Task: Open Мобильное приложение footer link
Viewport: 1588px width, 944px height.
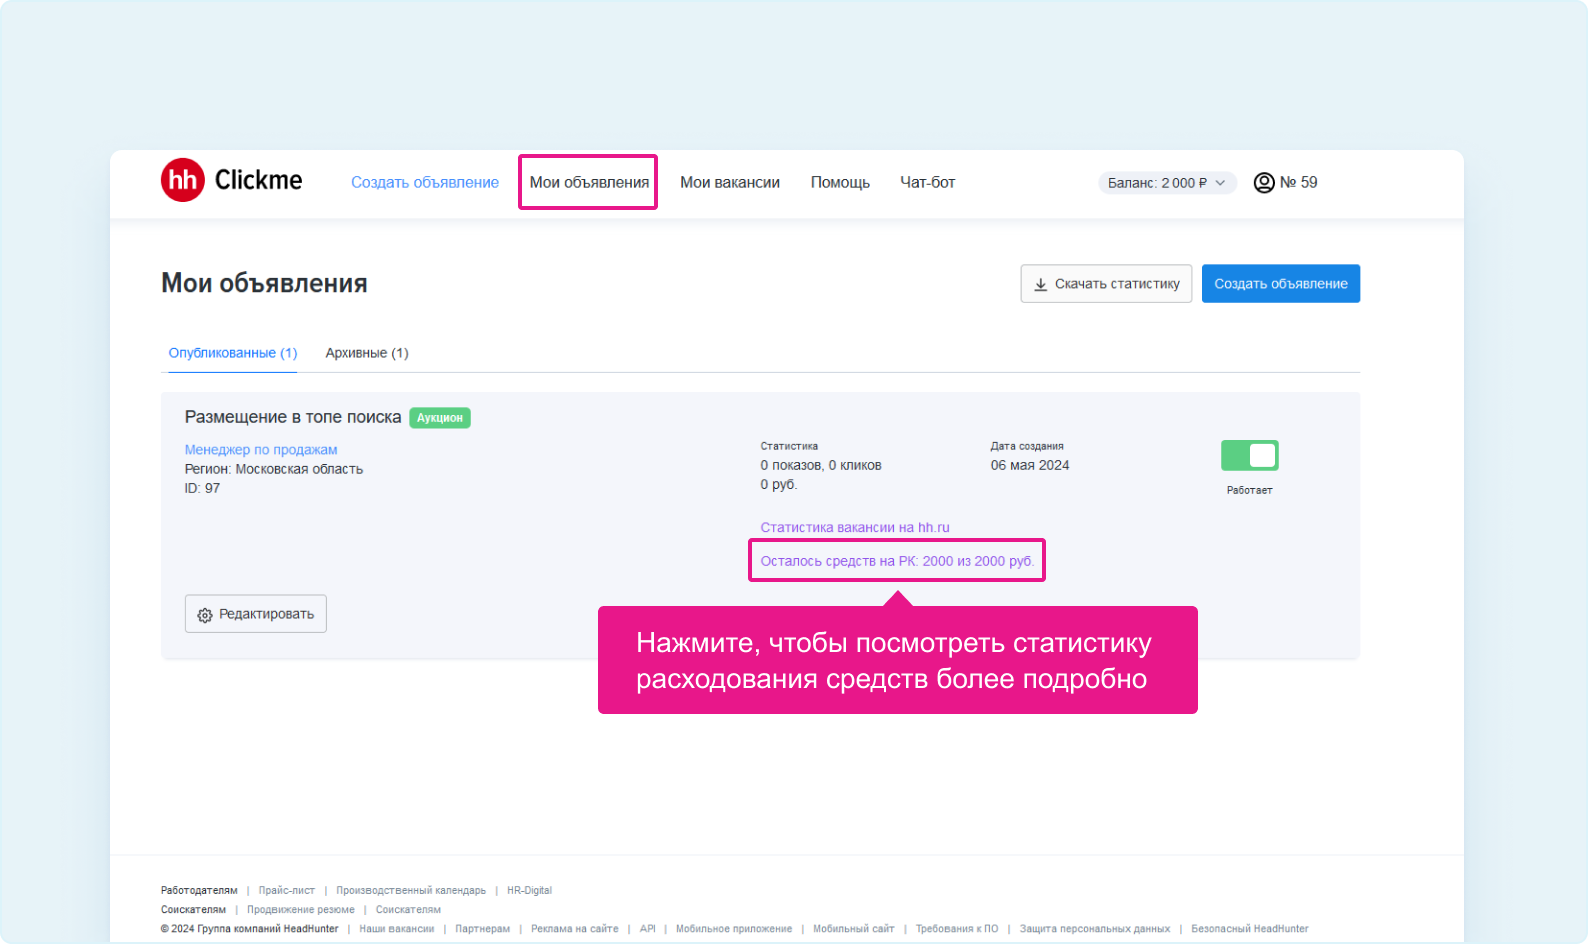Action: pos(734,929)
